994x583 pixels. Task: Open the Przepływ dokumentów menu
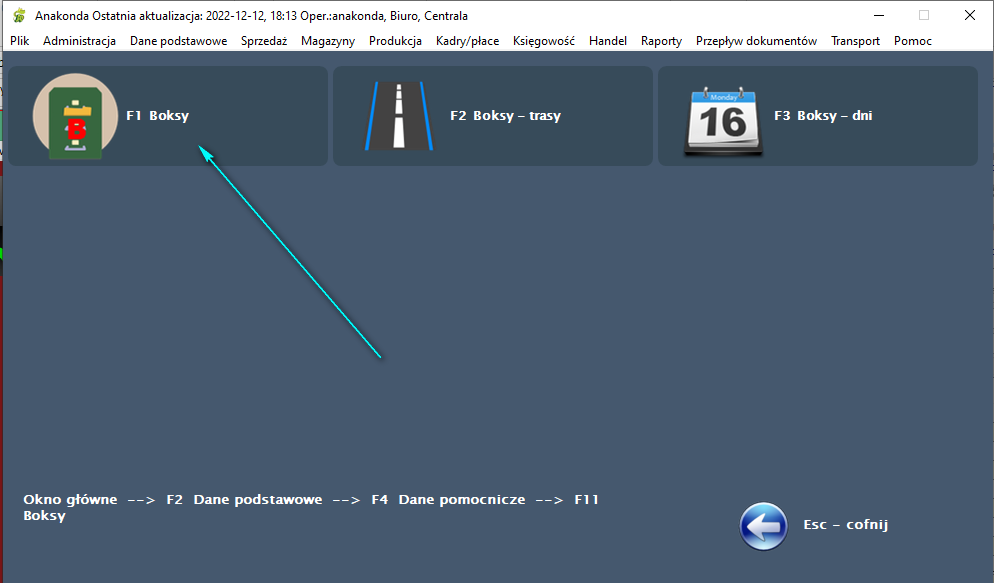point(756,41)
